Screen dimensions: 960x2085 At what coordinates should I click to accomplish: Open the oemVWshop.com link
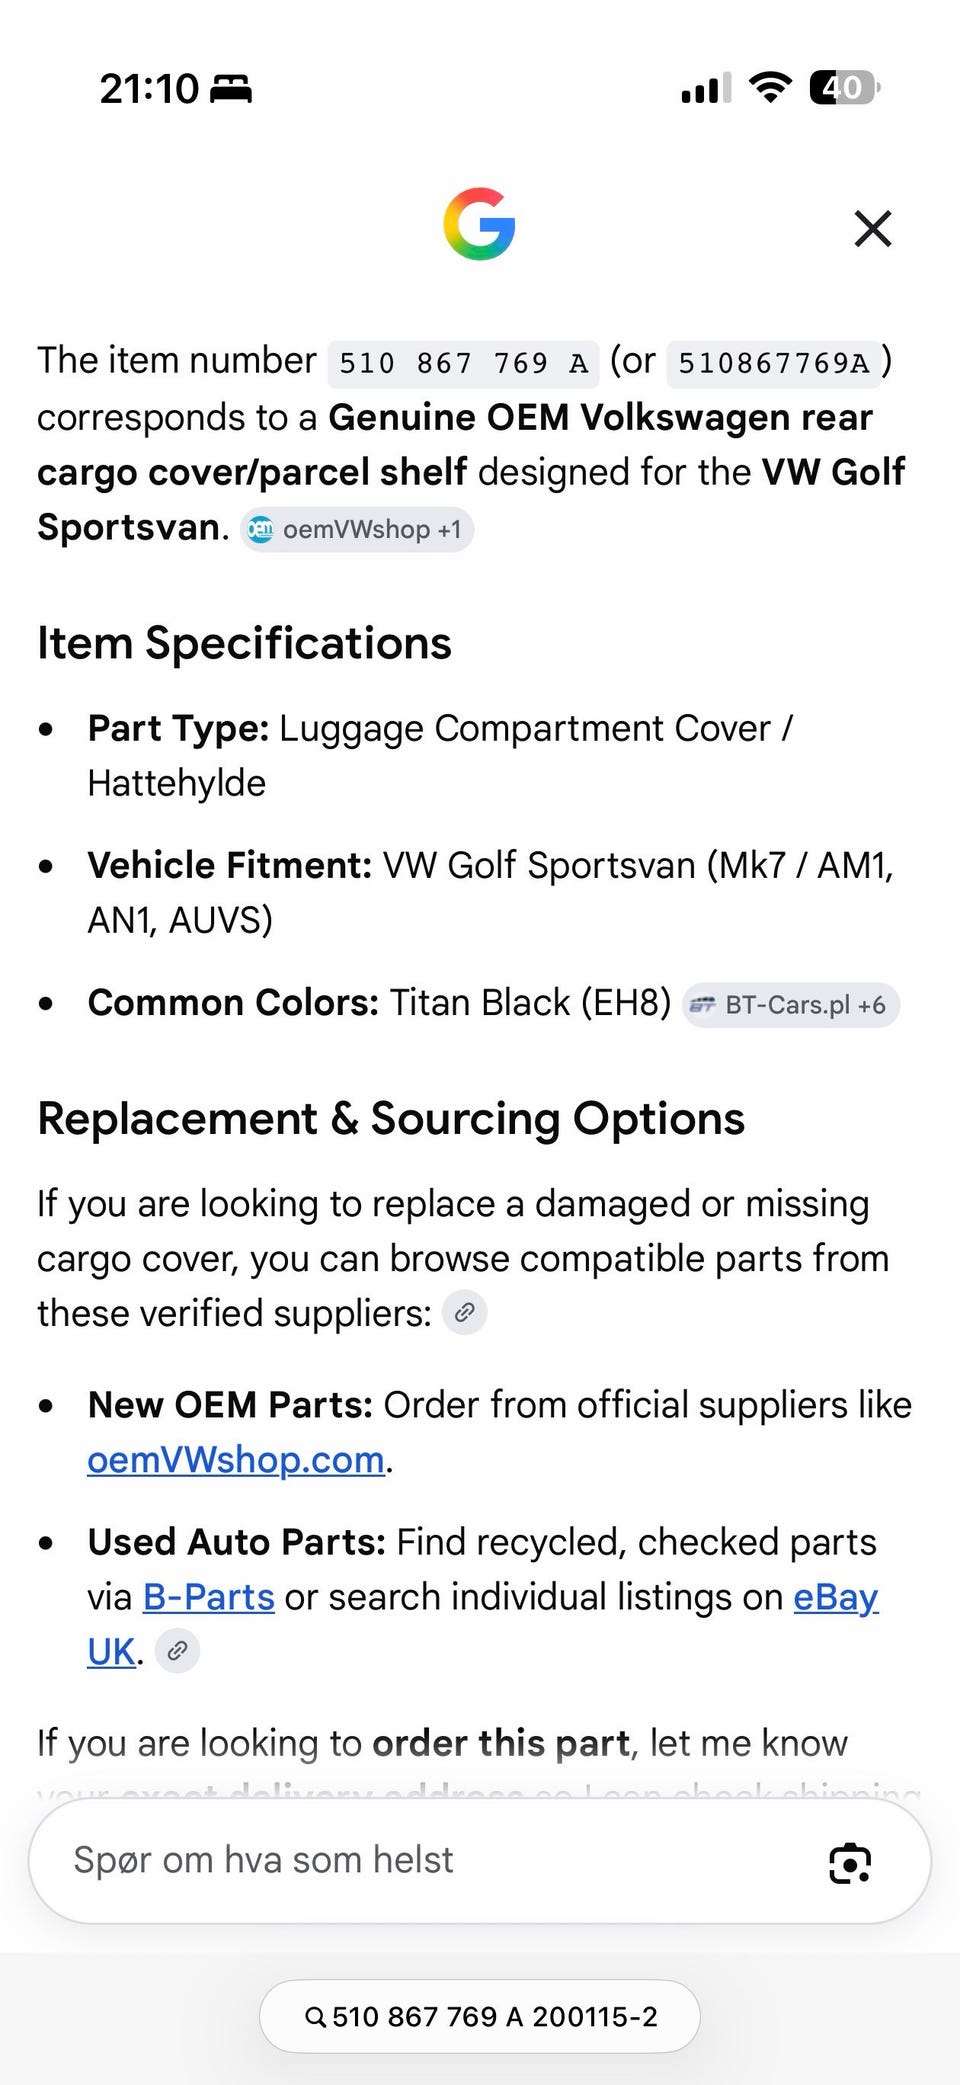point(236,1460)
